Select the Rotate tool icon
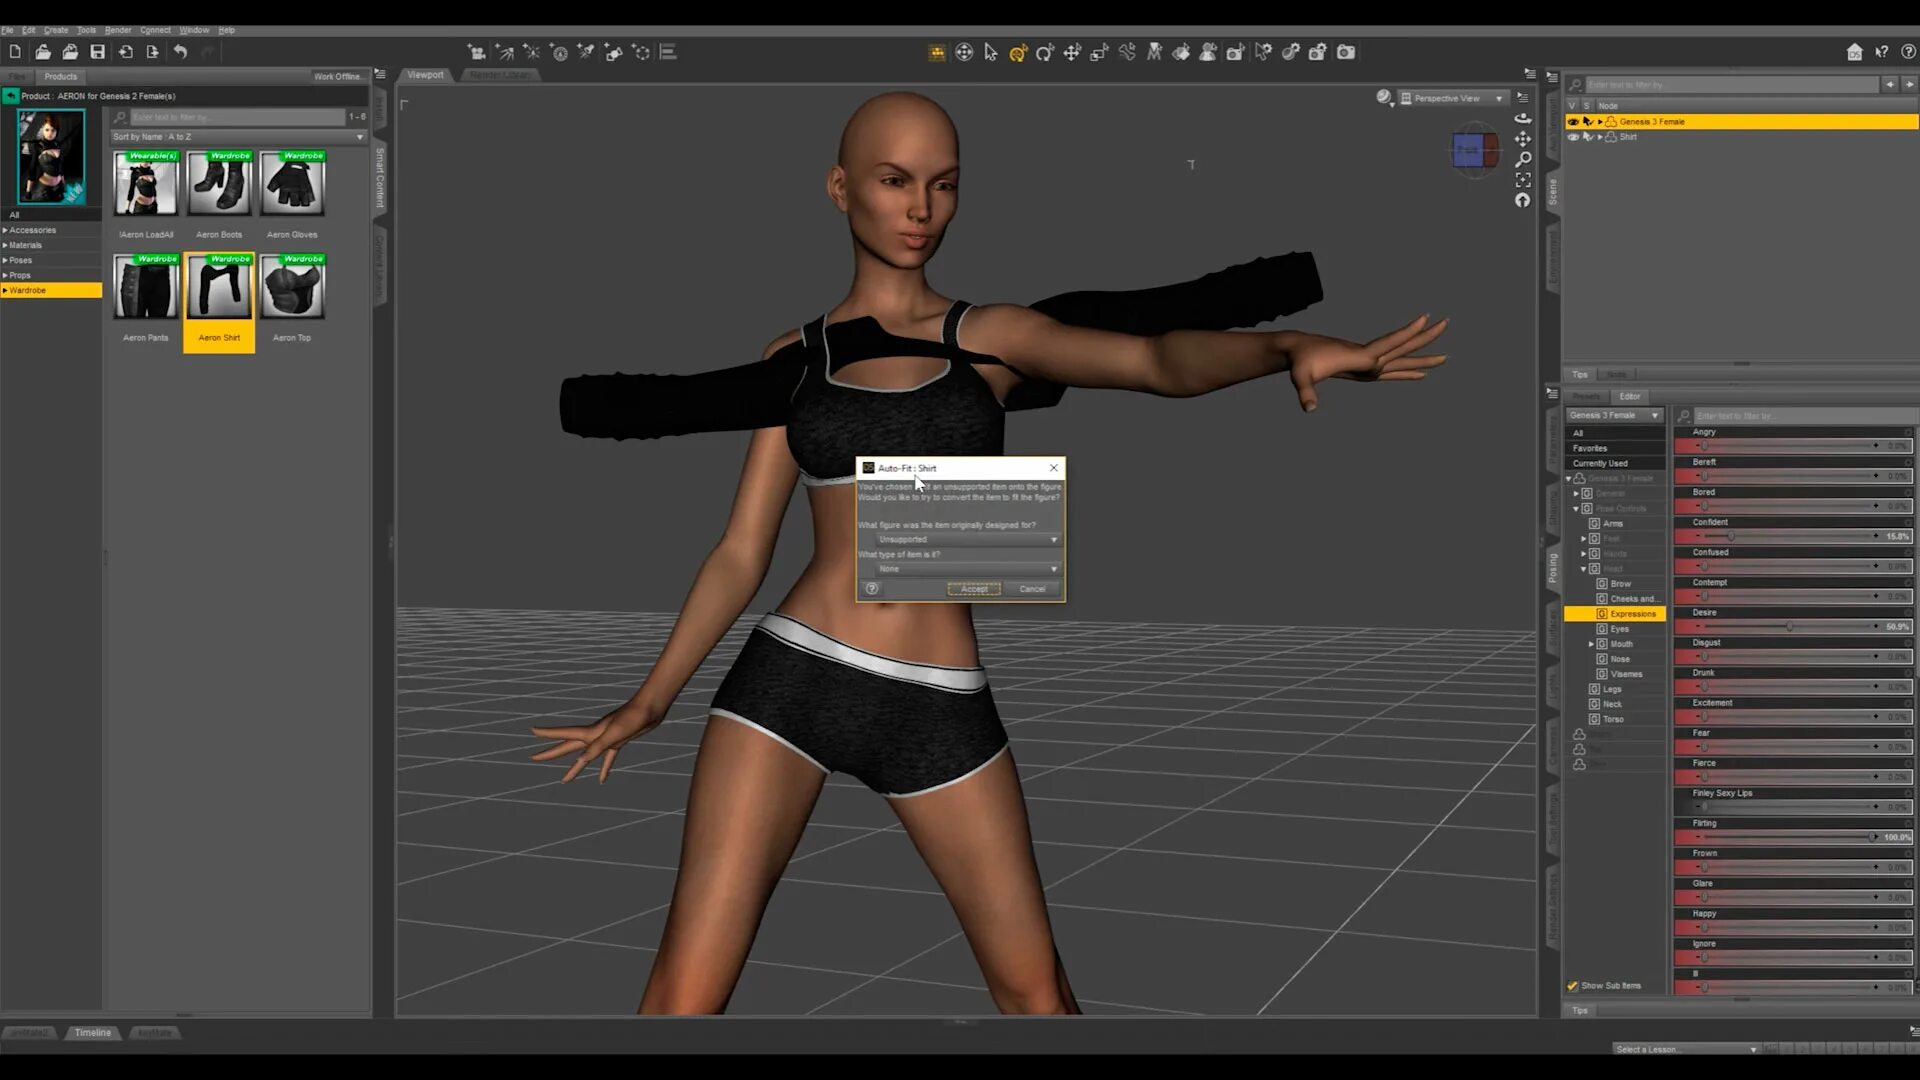1920x1080 pixels. coord(1044,52)
